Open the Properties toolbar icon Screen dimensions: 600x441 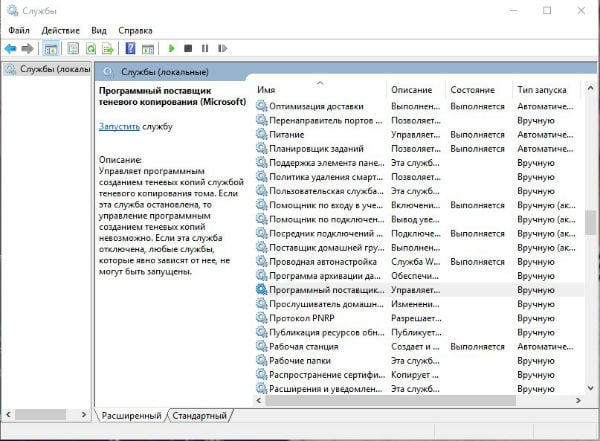tap(73, 49)
